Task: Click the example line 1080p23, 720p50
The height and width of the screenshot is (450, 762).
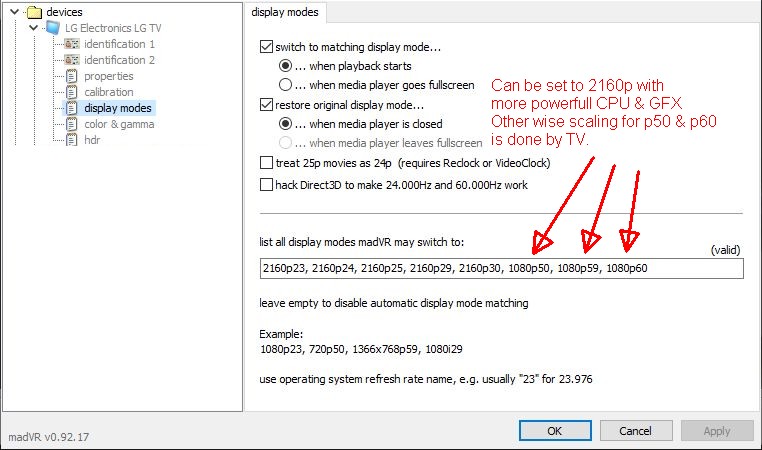Action: click(x=361, y=349)
